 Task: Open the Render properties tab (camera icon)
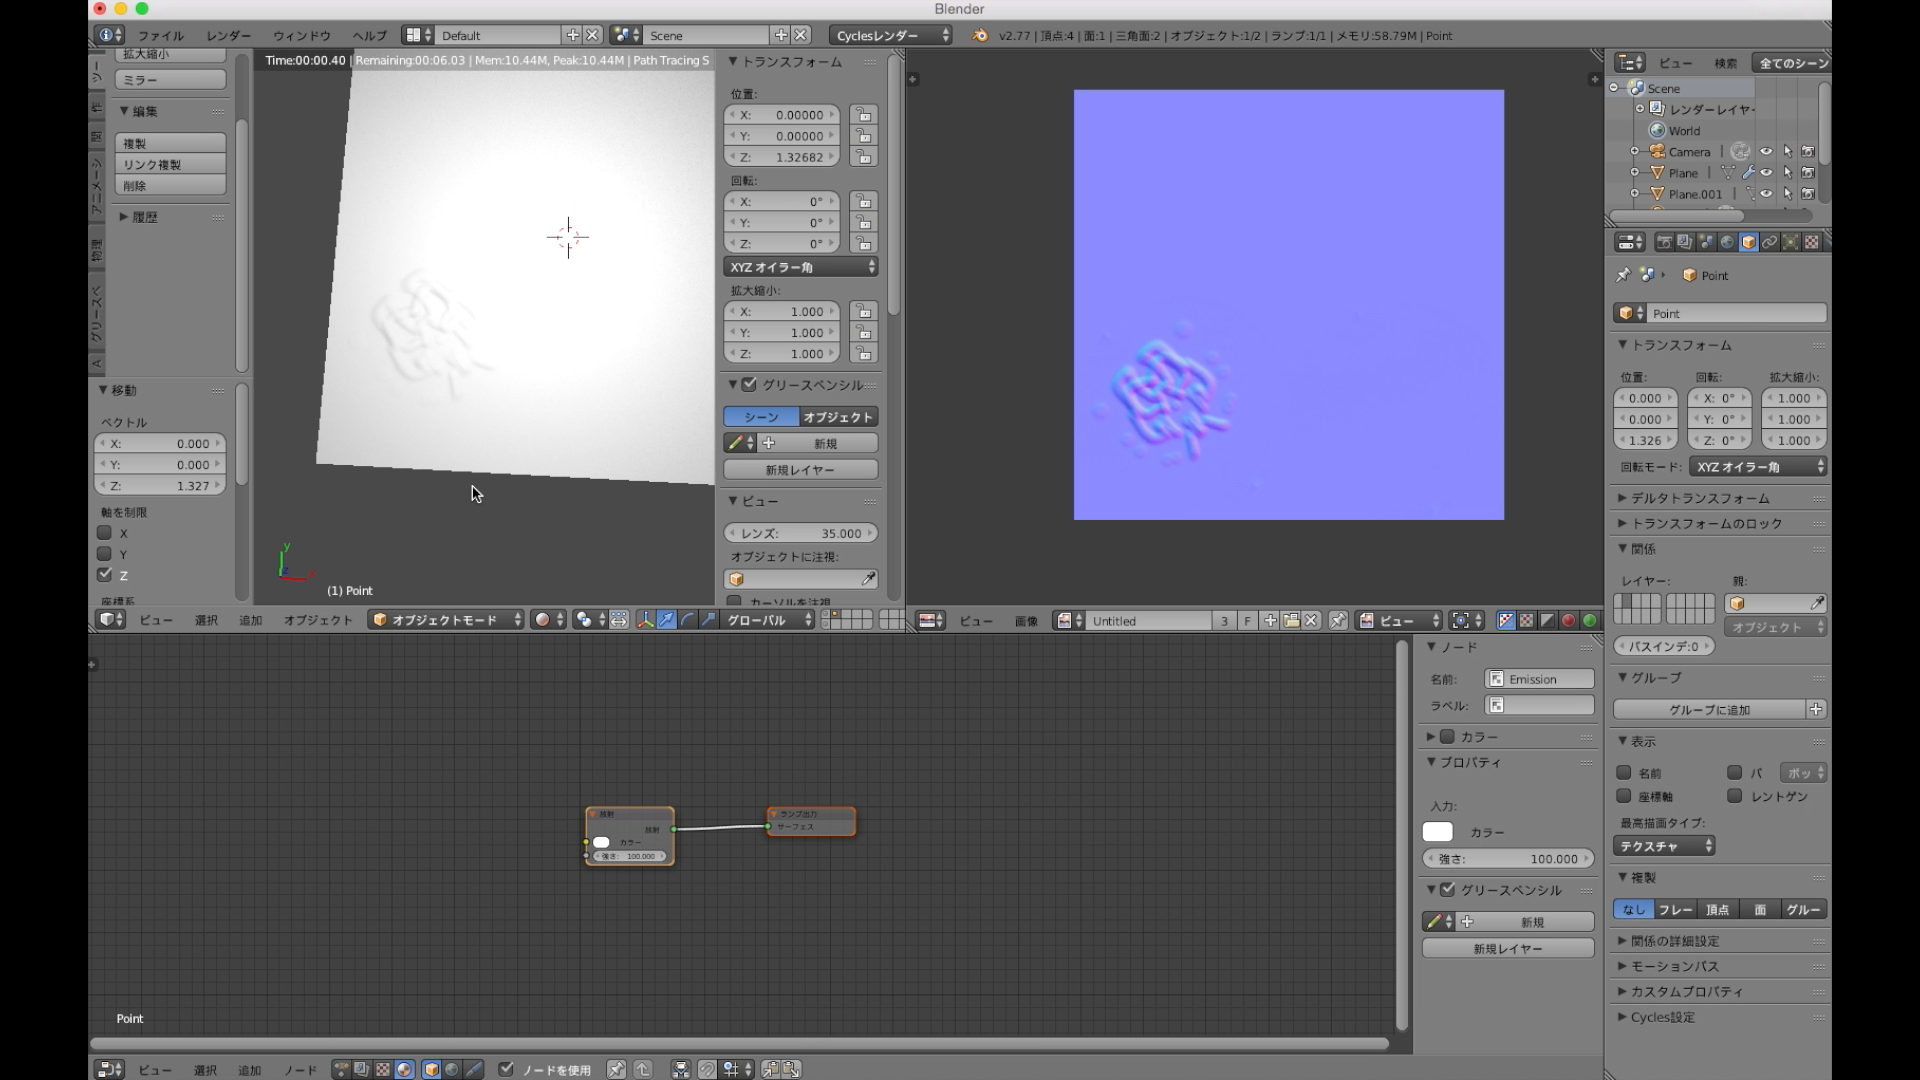(x=1664, y=242)
